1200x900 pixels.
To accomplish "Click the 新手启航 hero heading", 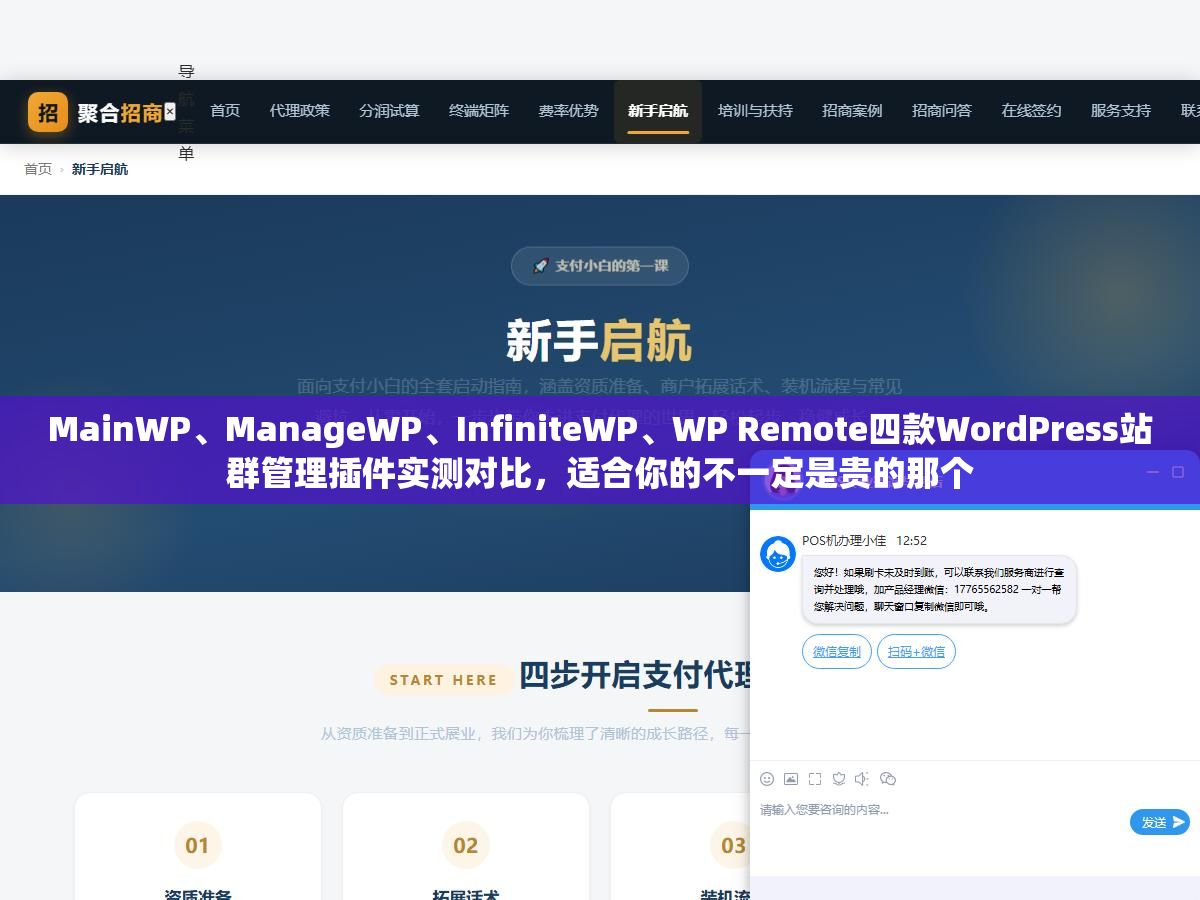I will pos(599,341).
